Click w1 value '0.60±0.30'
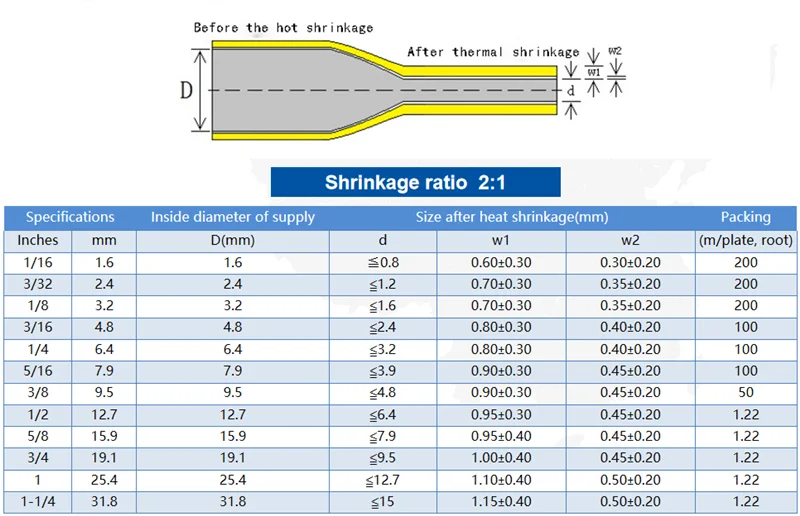800x516 pixels. pyautogui.click(x=501, y=262)
